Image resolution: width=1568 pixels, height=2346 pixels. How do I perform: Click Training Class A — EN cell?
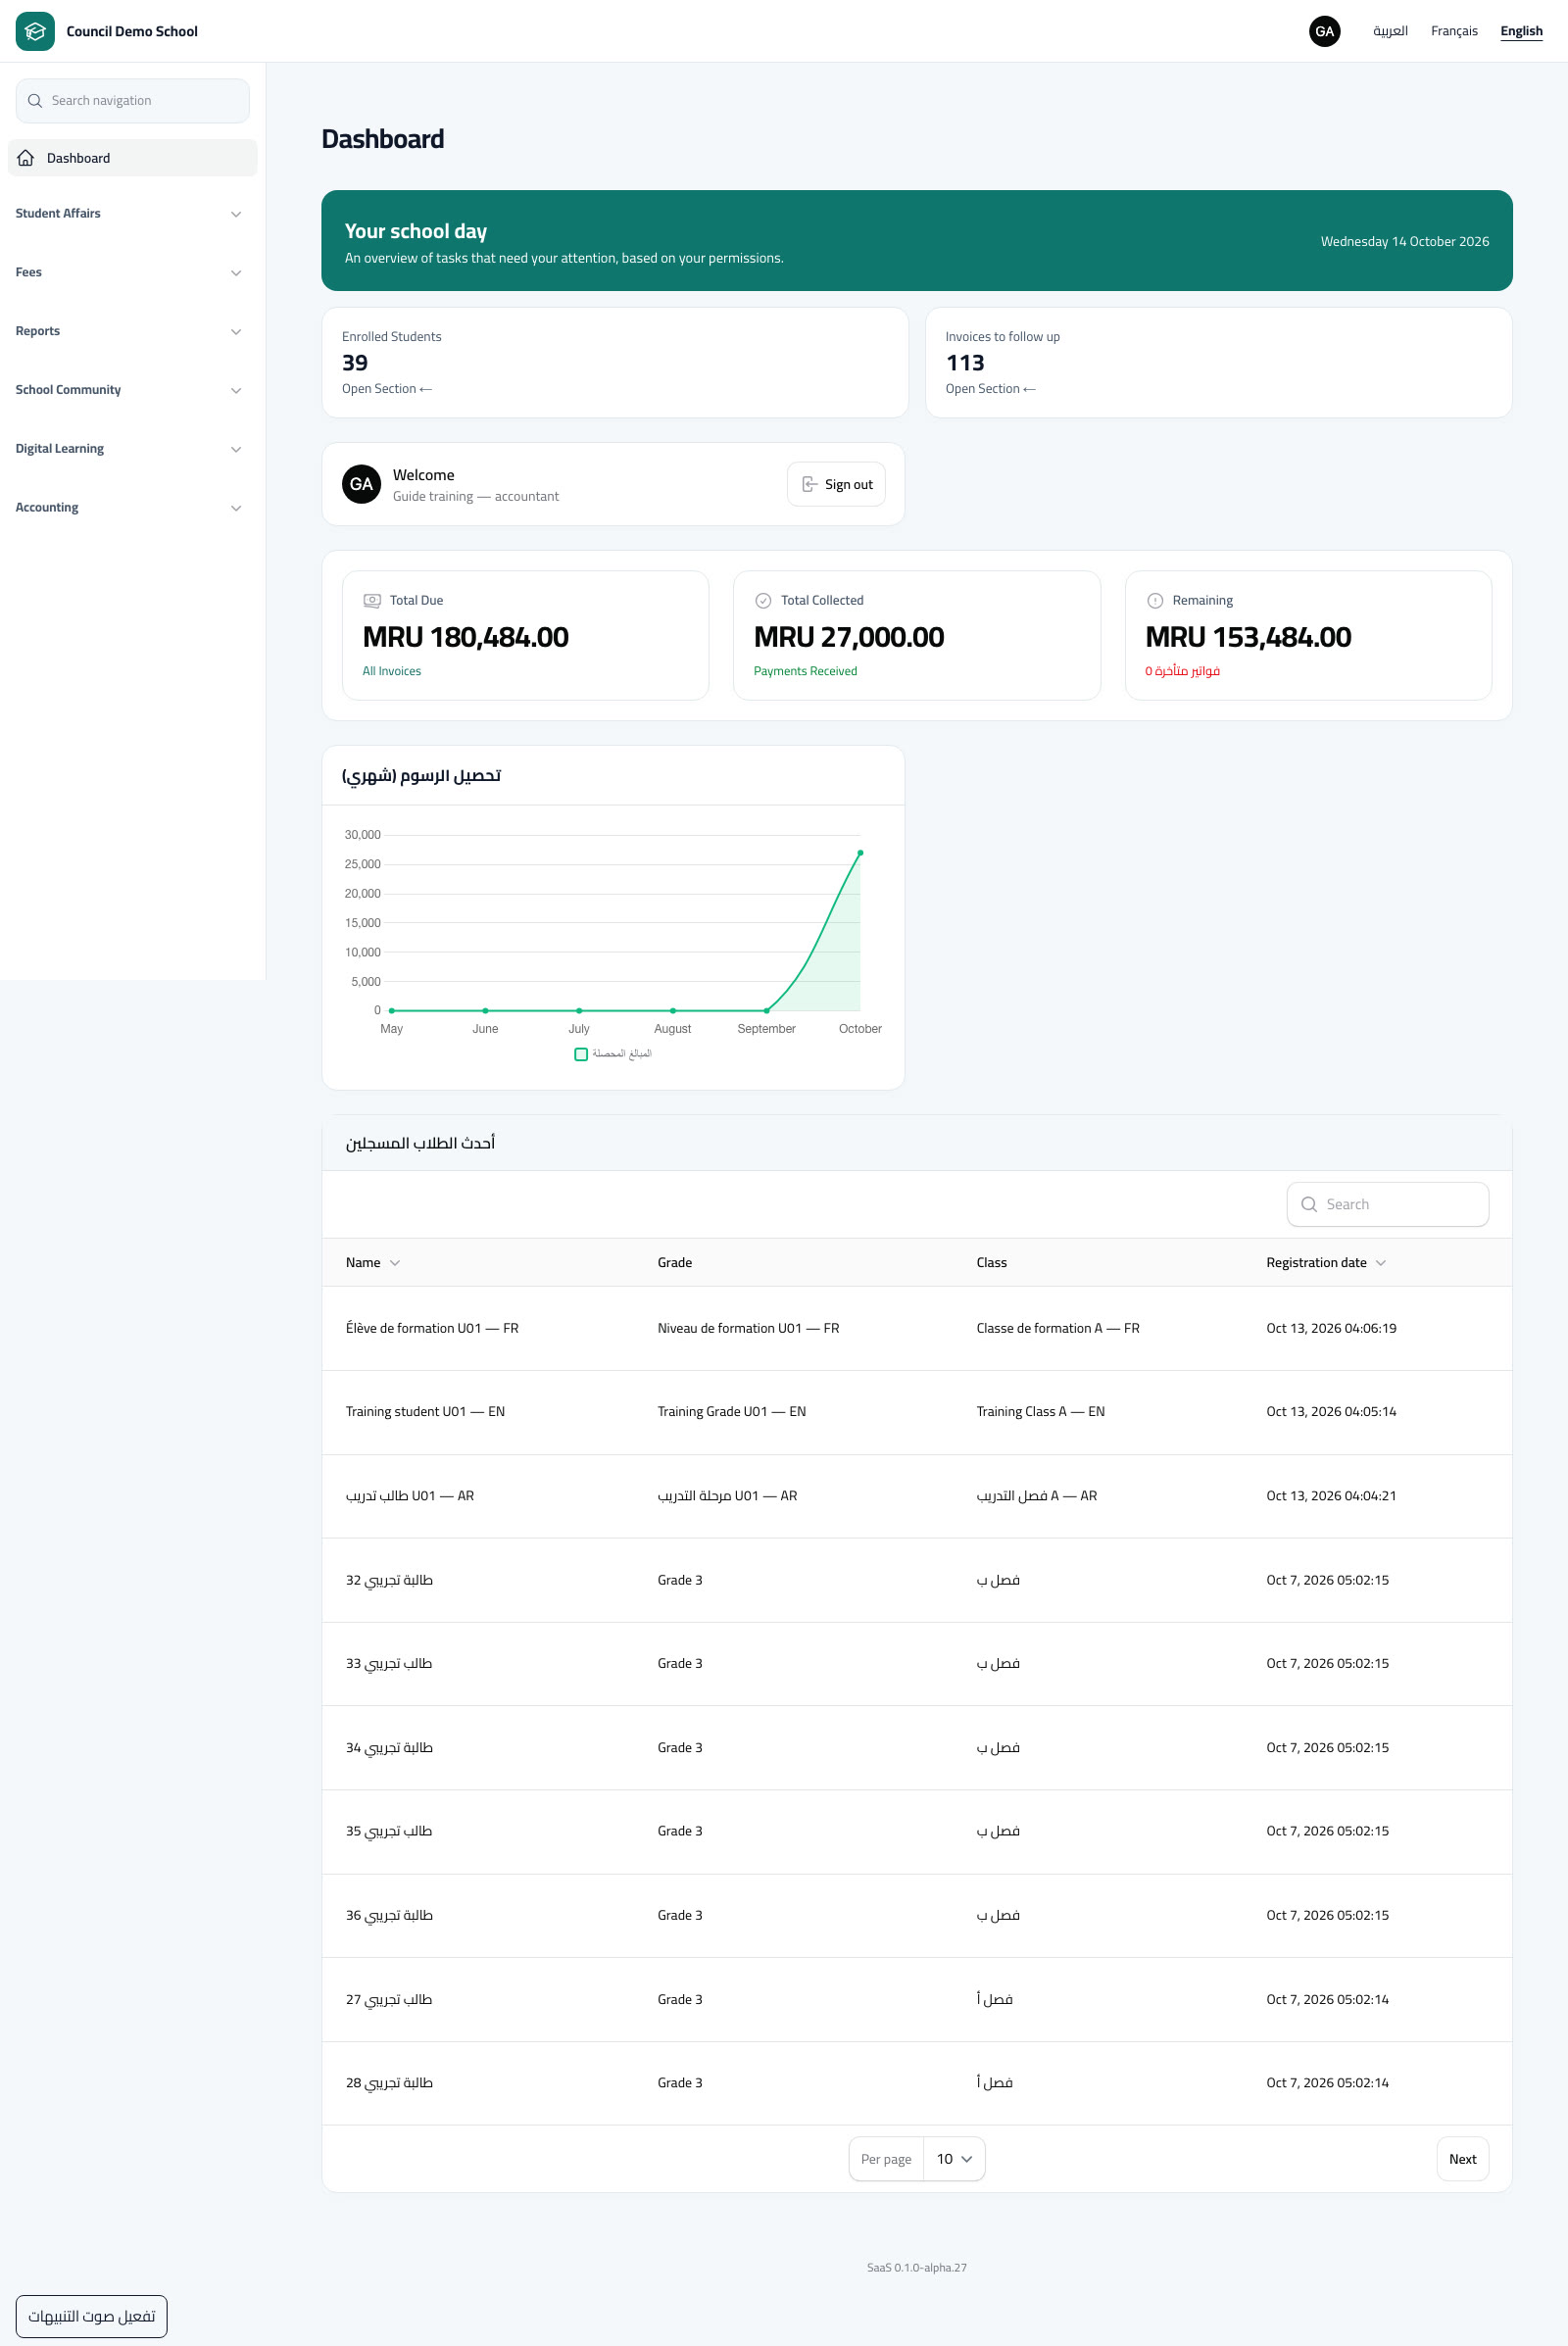[1040, 1412]
